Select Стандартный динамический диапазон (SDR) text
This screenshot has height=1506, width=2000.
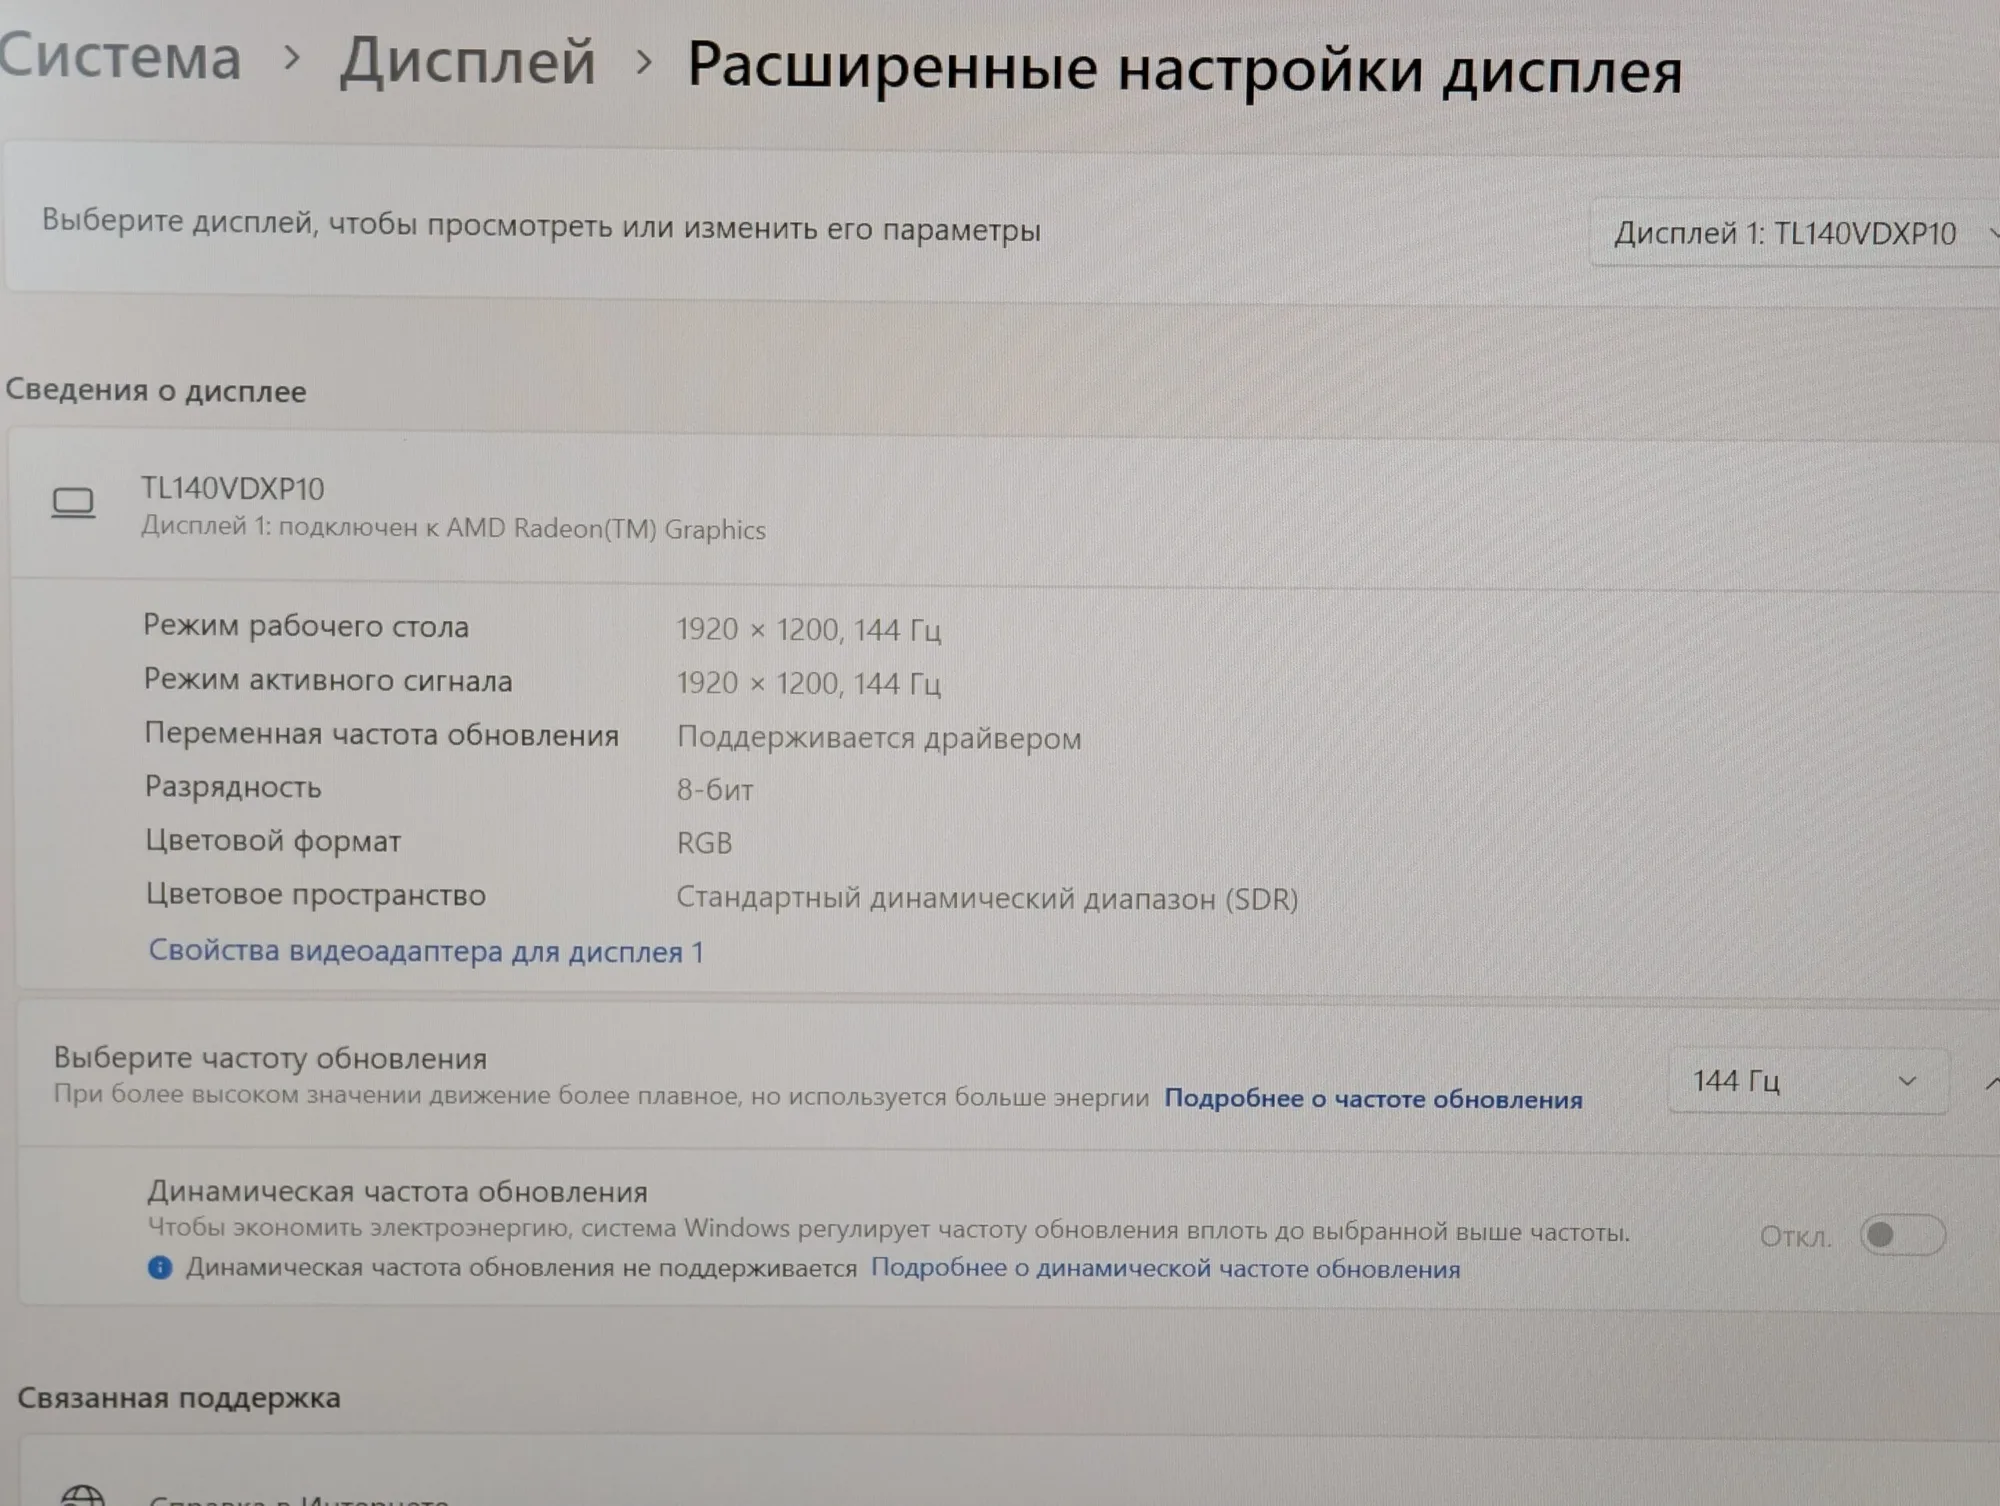tap(987, 898)
